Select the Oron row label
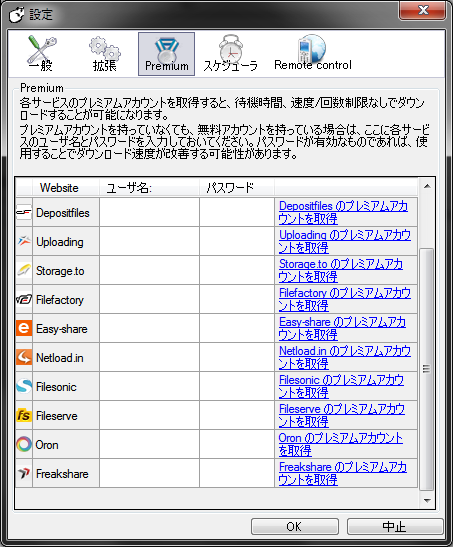The height and width of the screenshot is (547, 453). [x=47, y=445]
